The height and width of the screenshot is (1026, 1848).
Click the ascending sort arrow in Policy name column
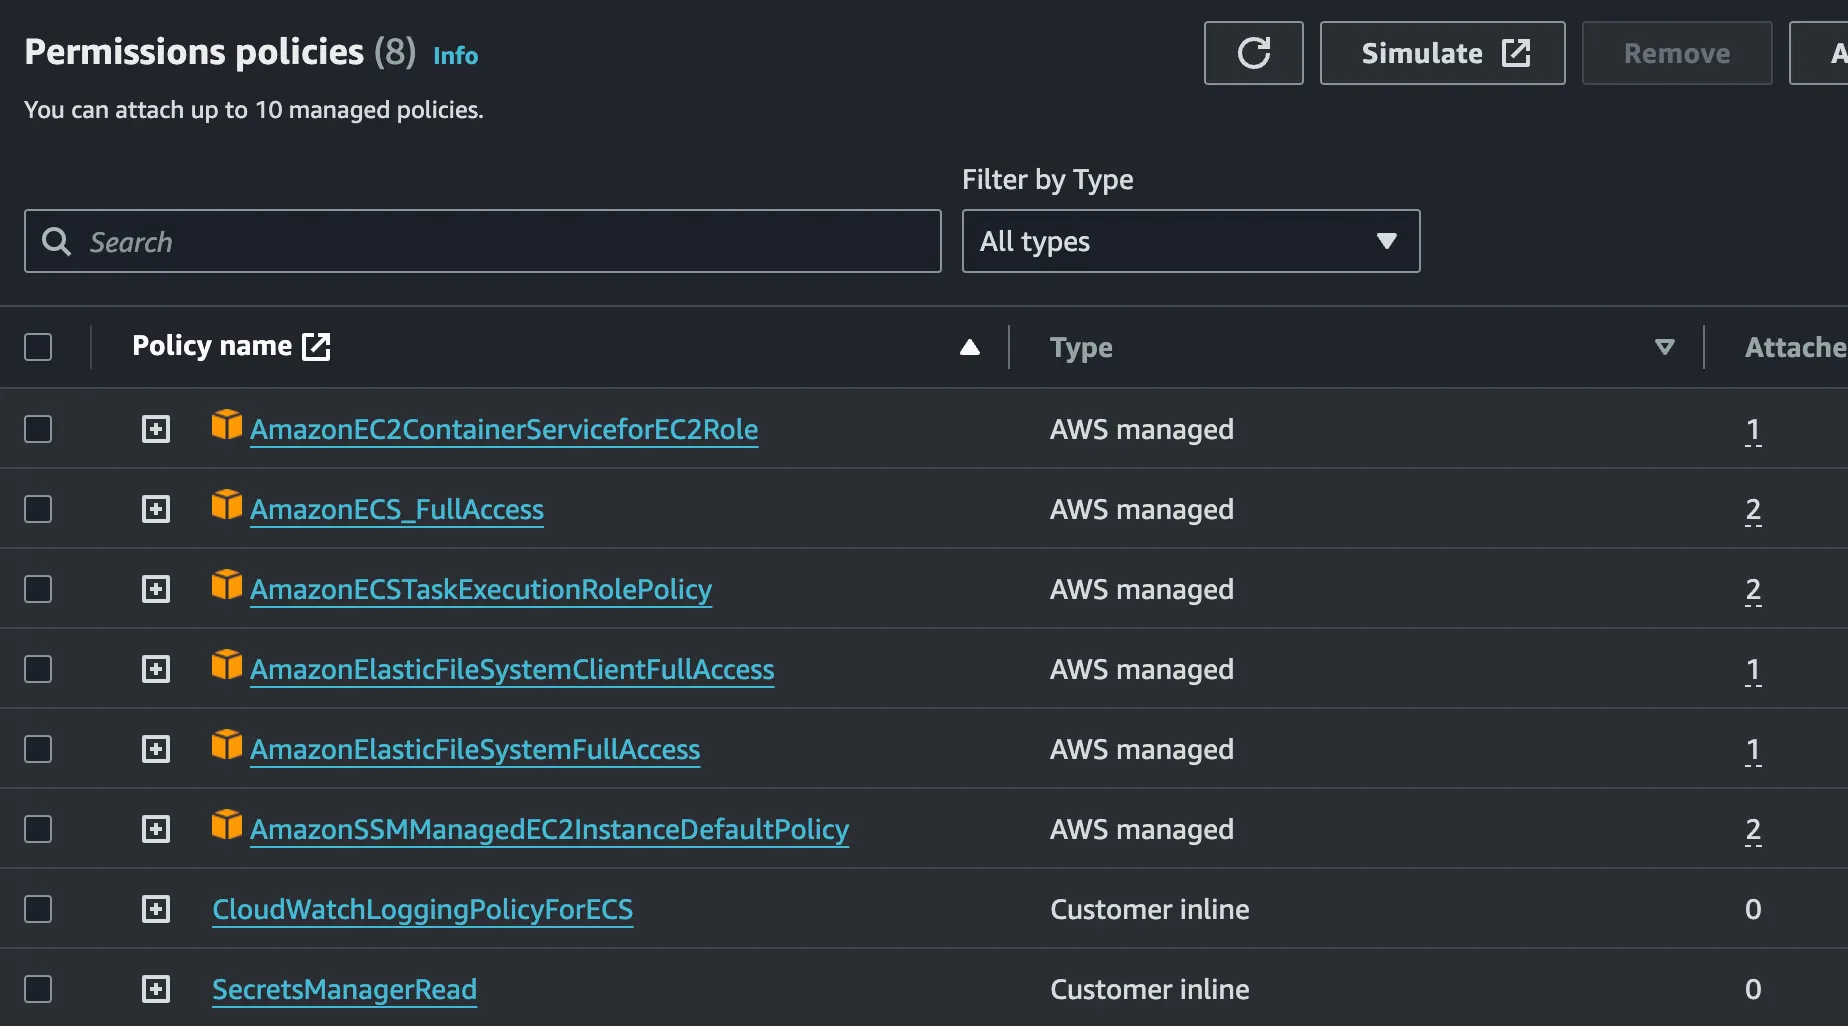[x=969, y=347]
